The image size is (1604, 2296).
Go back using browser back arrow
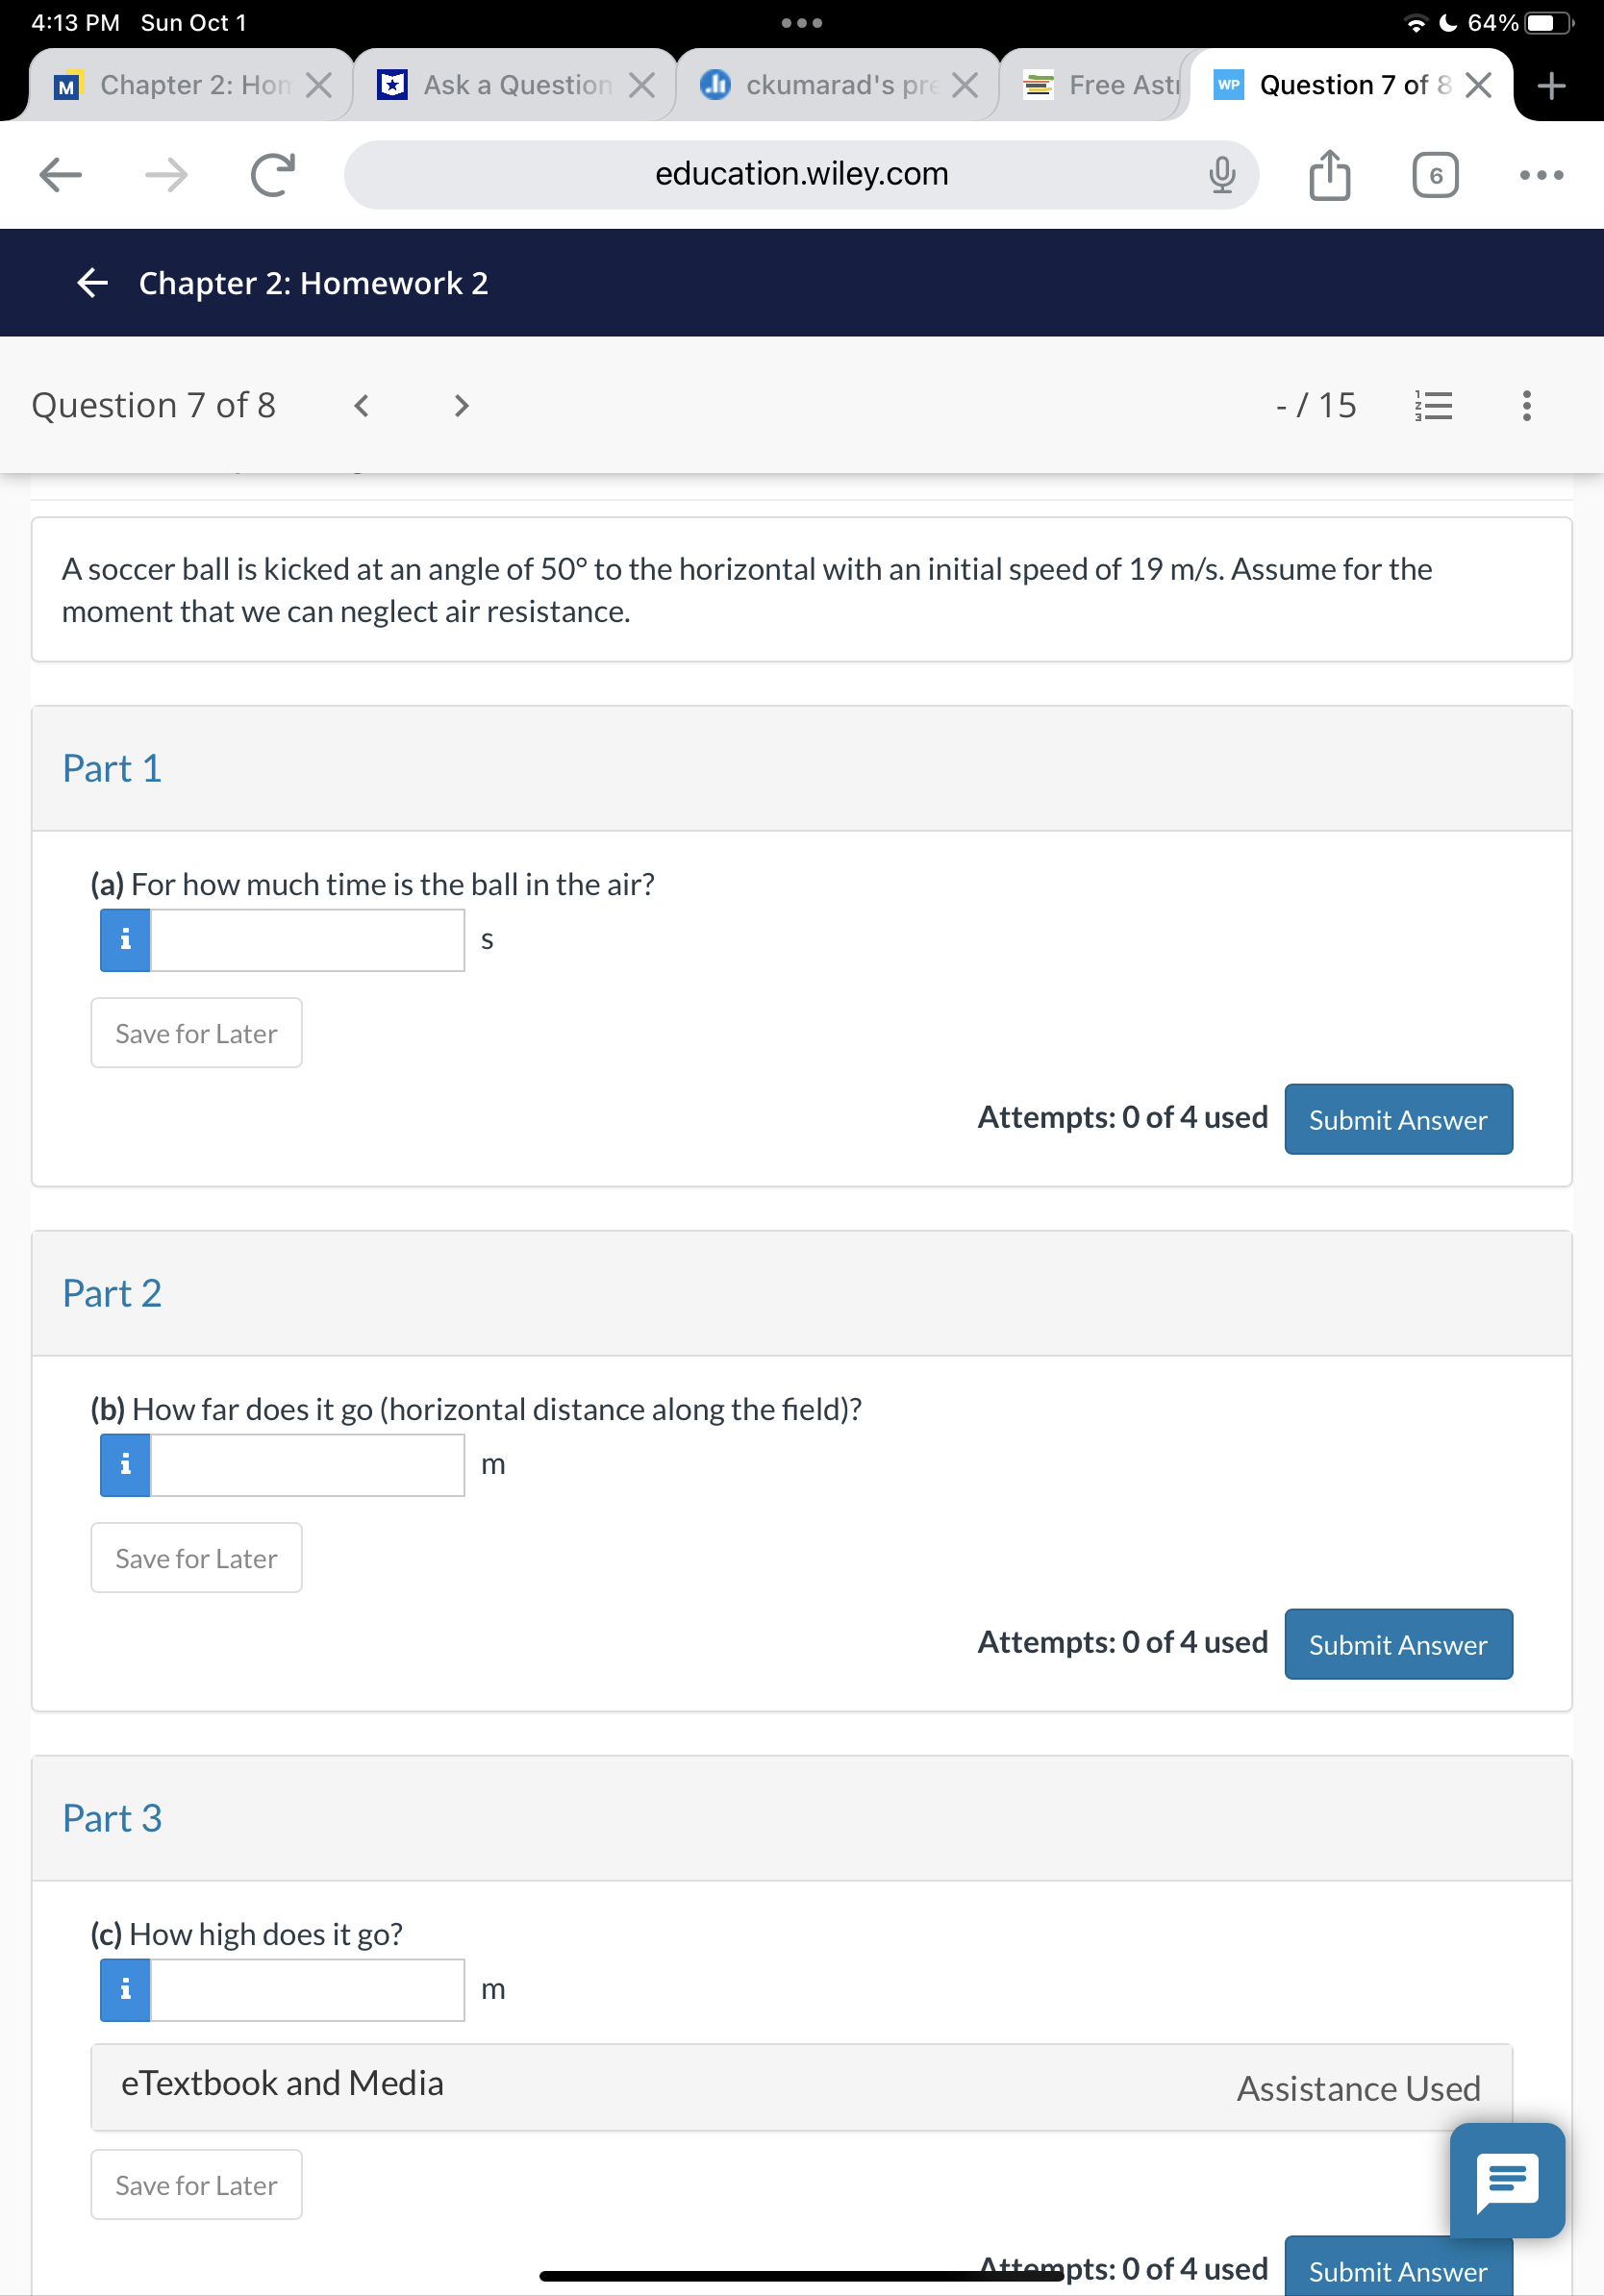point(60,174)
